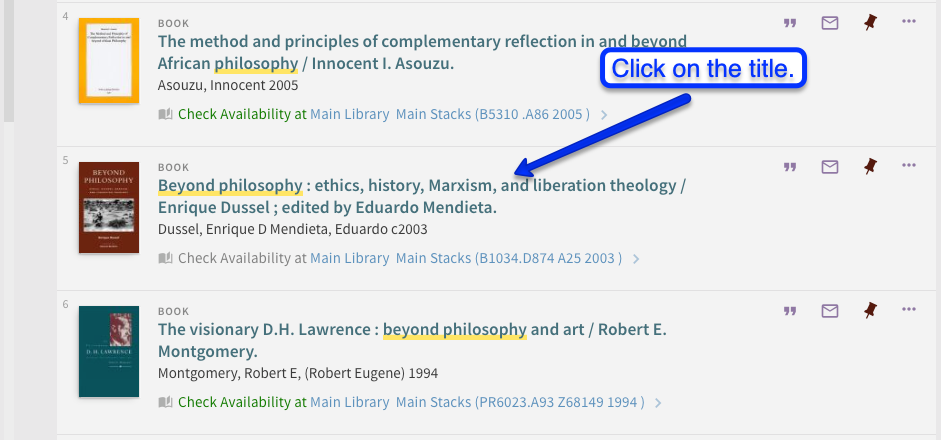This screenshot has height=440, width=941.
Task: Expand availability chevron for B1034.D874 call number
Action: (x=636, y=259)
